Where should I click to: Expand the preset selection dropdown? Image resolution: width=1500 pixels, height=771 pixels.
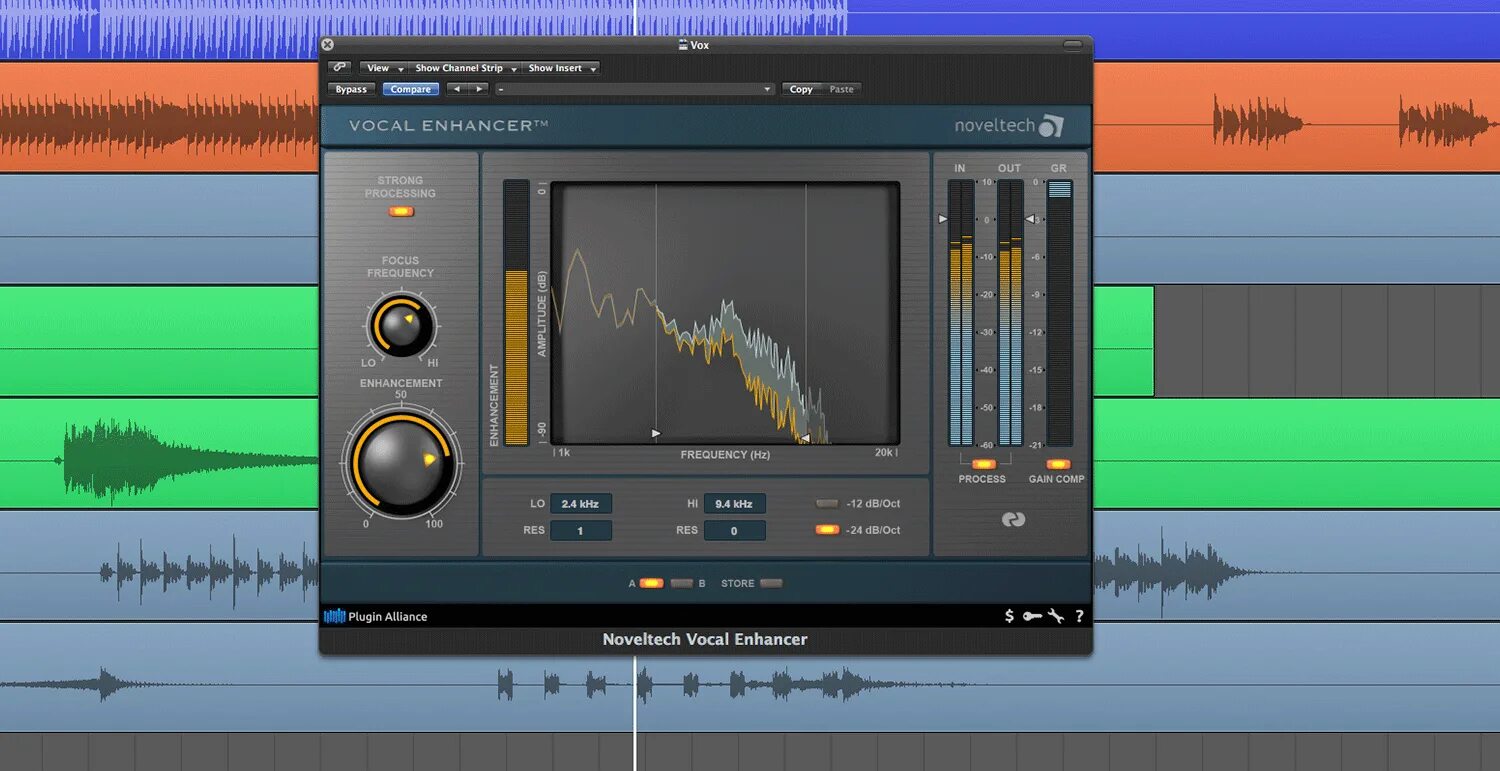[635, 89]
